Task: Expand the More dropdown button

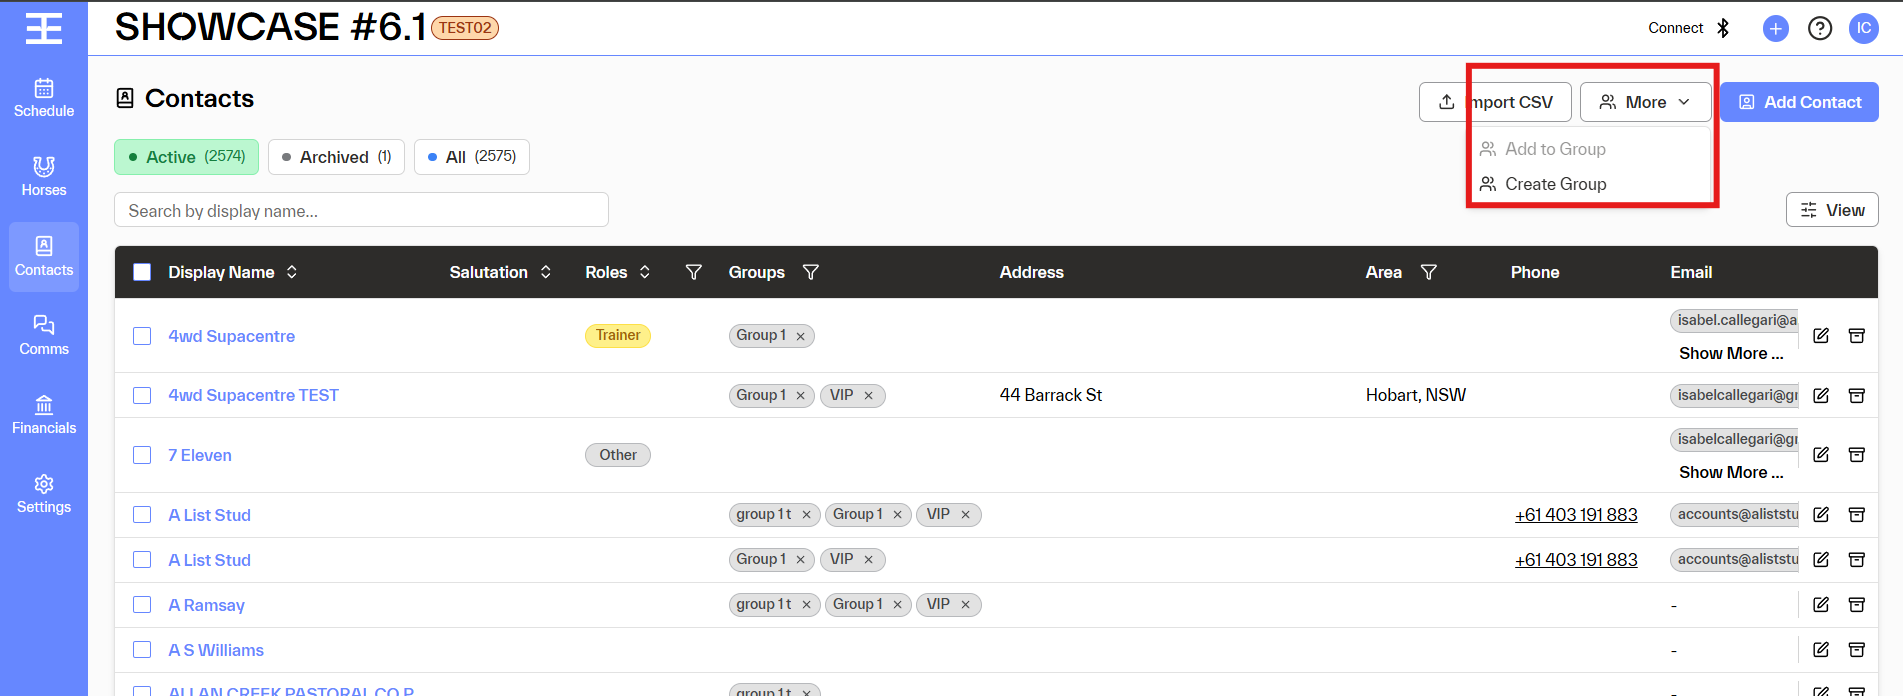Action: 1645,102
